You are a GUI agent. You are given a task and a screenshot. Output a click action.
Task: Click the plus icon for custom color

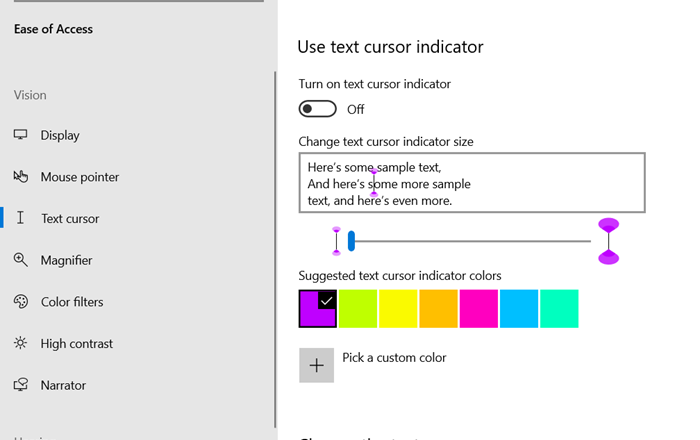(317, 365)
